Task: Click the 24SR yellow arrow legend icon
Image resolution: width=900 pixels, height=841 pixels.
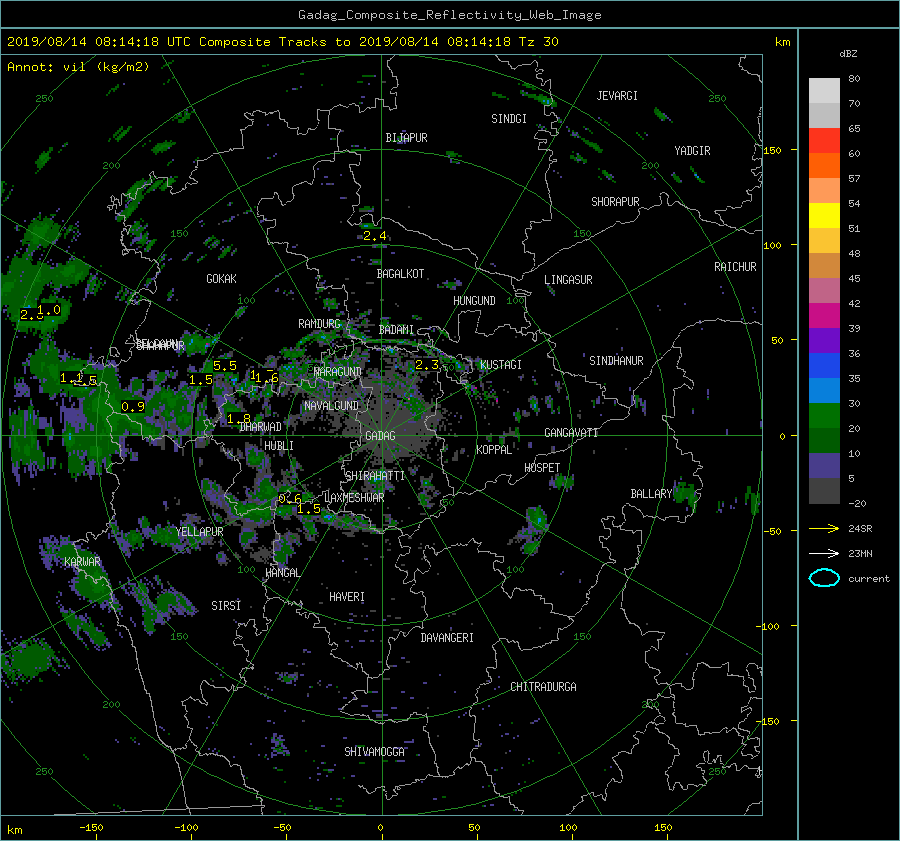Action: coord(824,528)
